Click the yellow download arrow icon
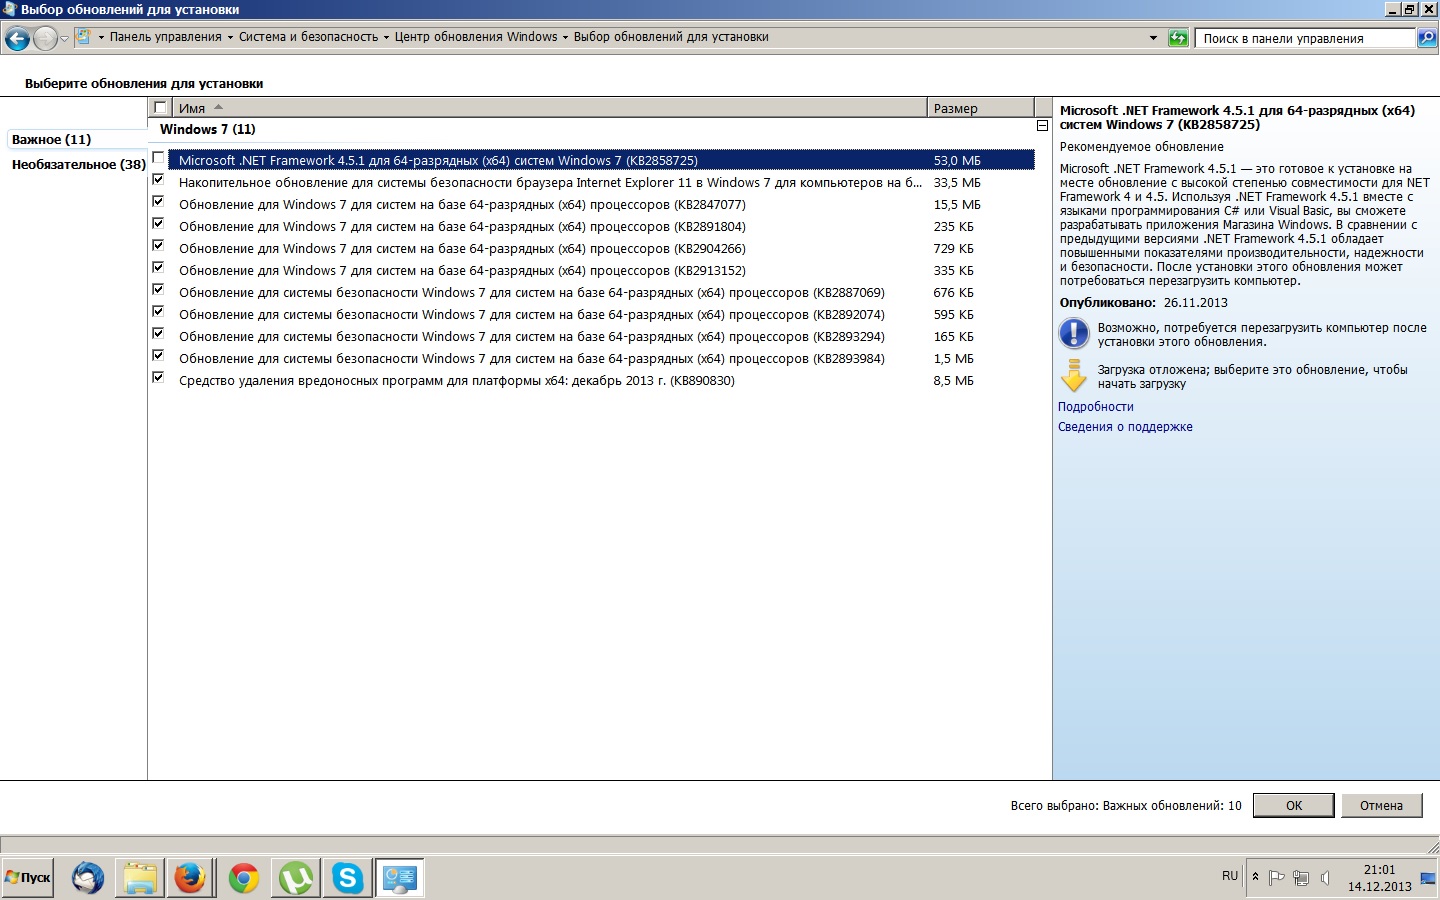Screen dimensions: 1440x900 tap(1074, 375)
